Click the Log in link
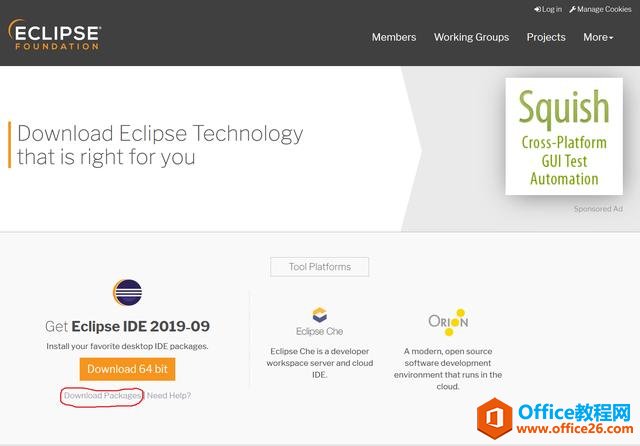This screenshot has height=446, width=640. [548, 9]
